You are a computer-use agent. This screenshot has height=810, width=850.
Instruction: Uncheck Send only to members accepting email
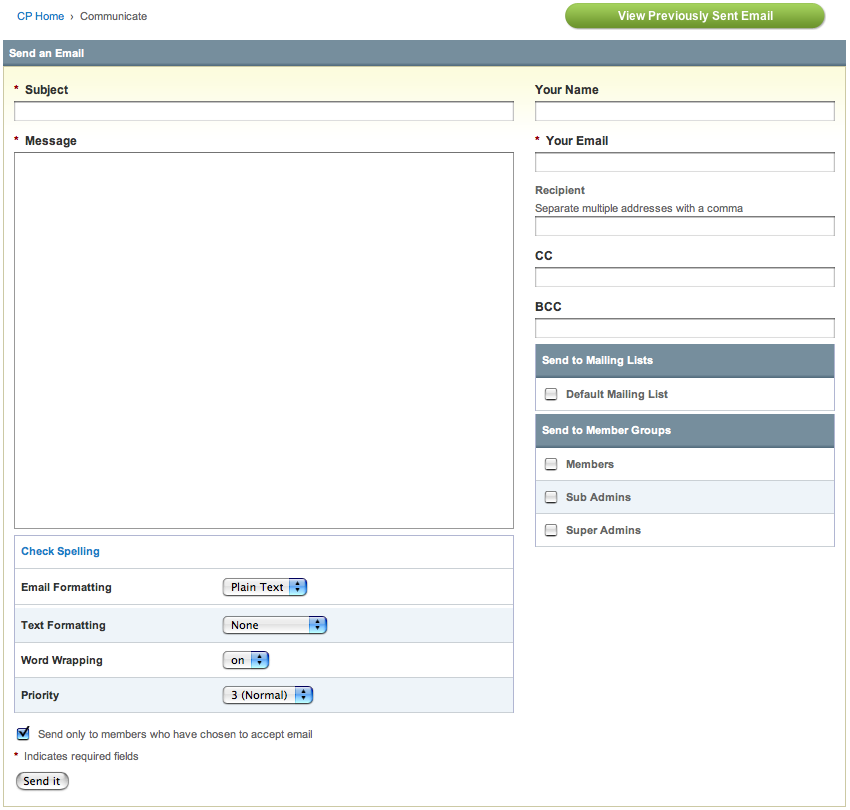pos(24,733)
